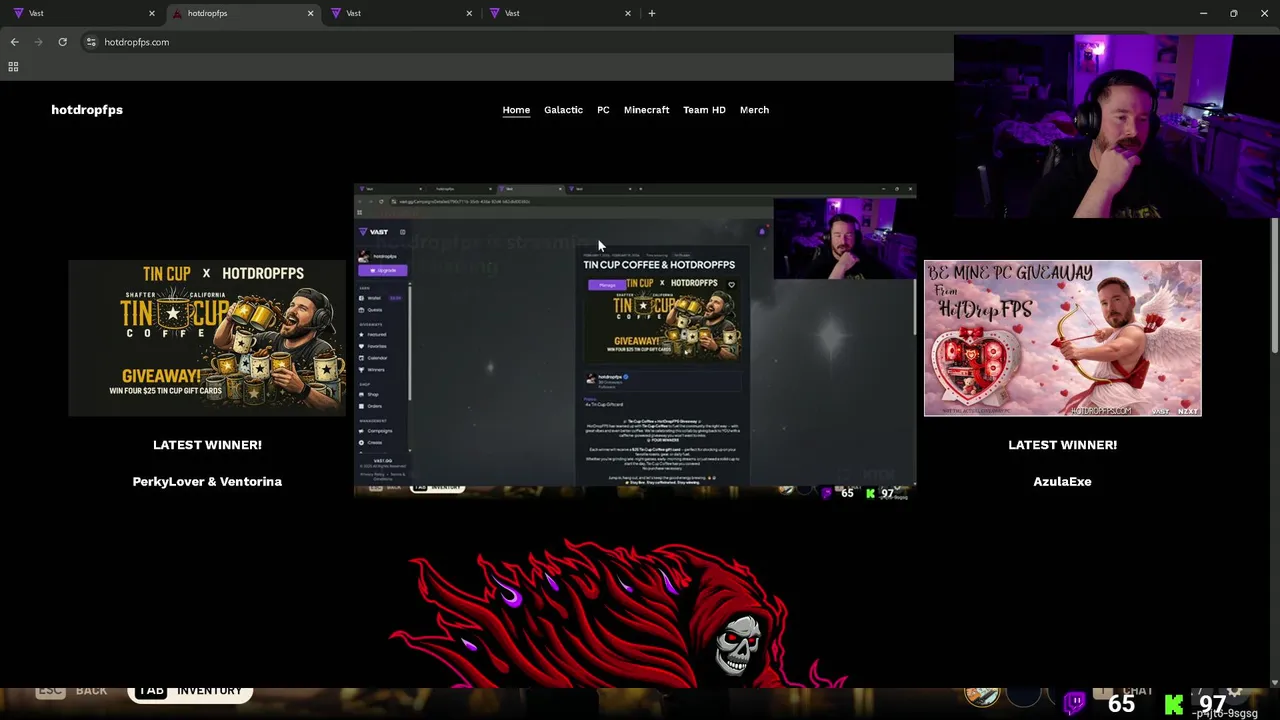Image resolution: width=1280 pixels, height=720 pixels.
Task: Open a new browser tab
Action: point(652,13)
